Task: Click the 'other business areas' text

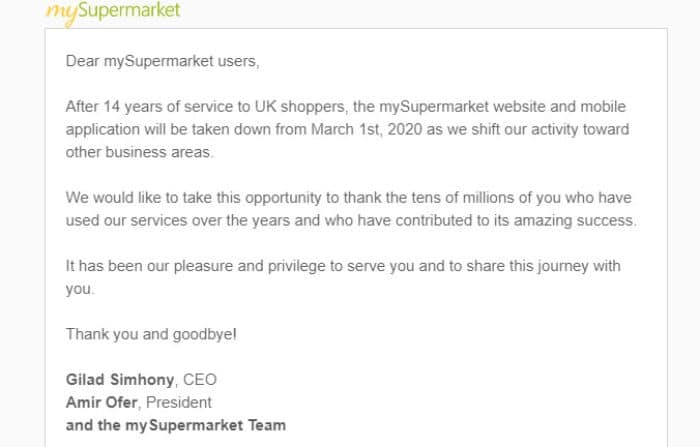Action: coord(139,152)
